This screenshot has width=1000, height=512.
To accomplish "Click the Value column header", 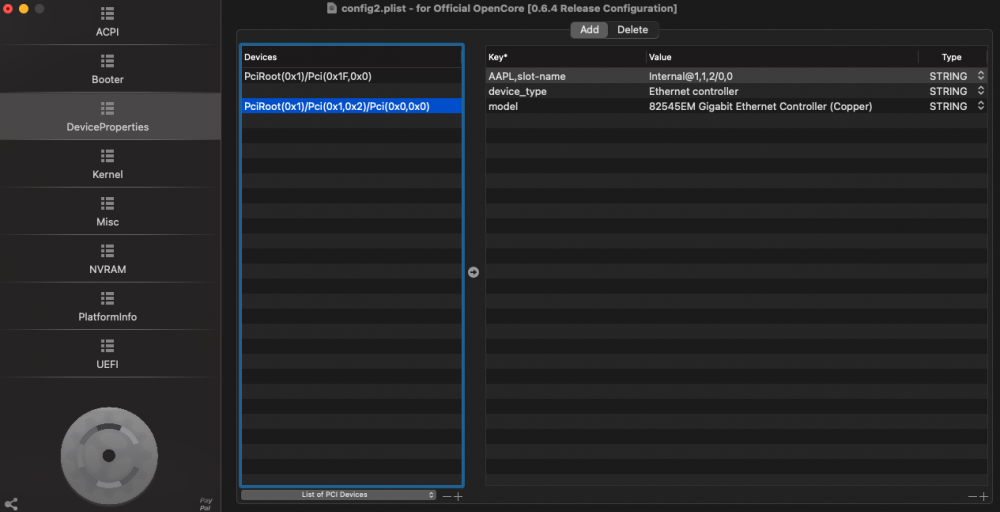I will coord(782,57).
